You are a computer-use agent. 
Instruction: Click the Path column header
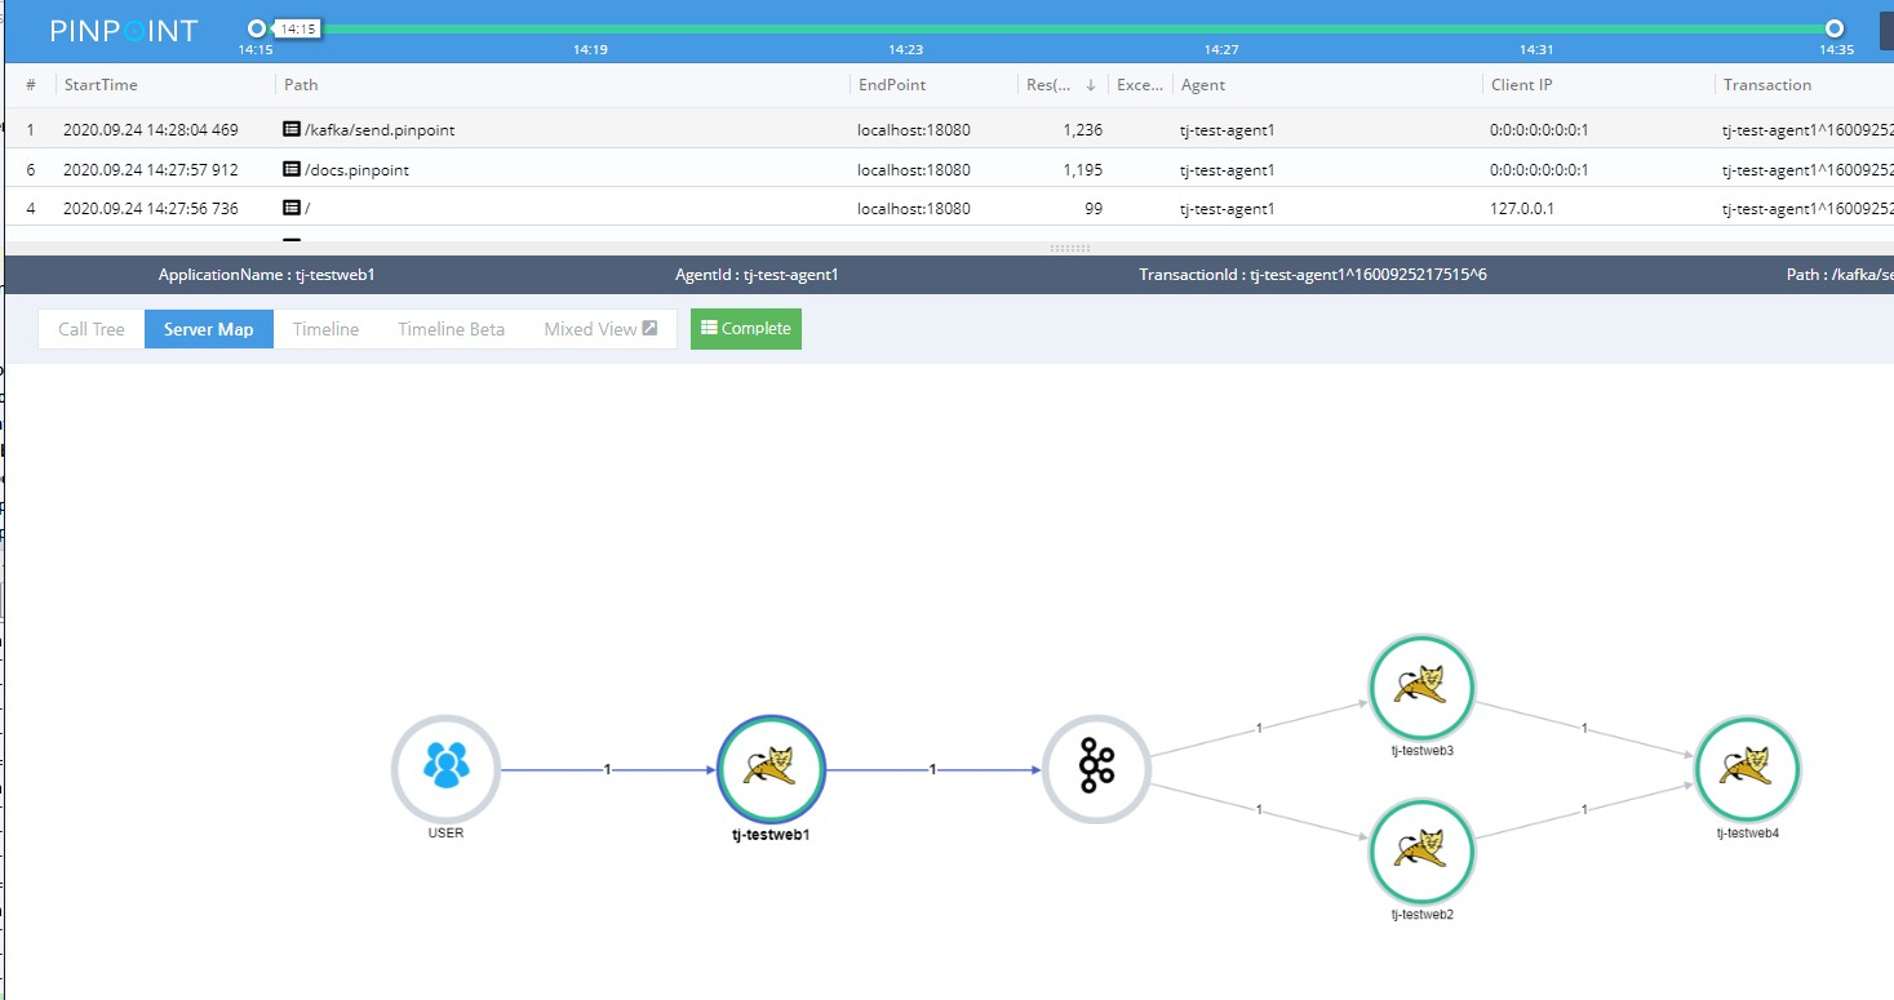tap(301, 85)
